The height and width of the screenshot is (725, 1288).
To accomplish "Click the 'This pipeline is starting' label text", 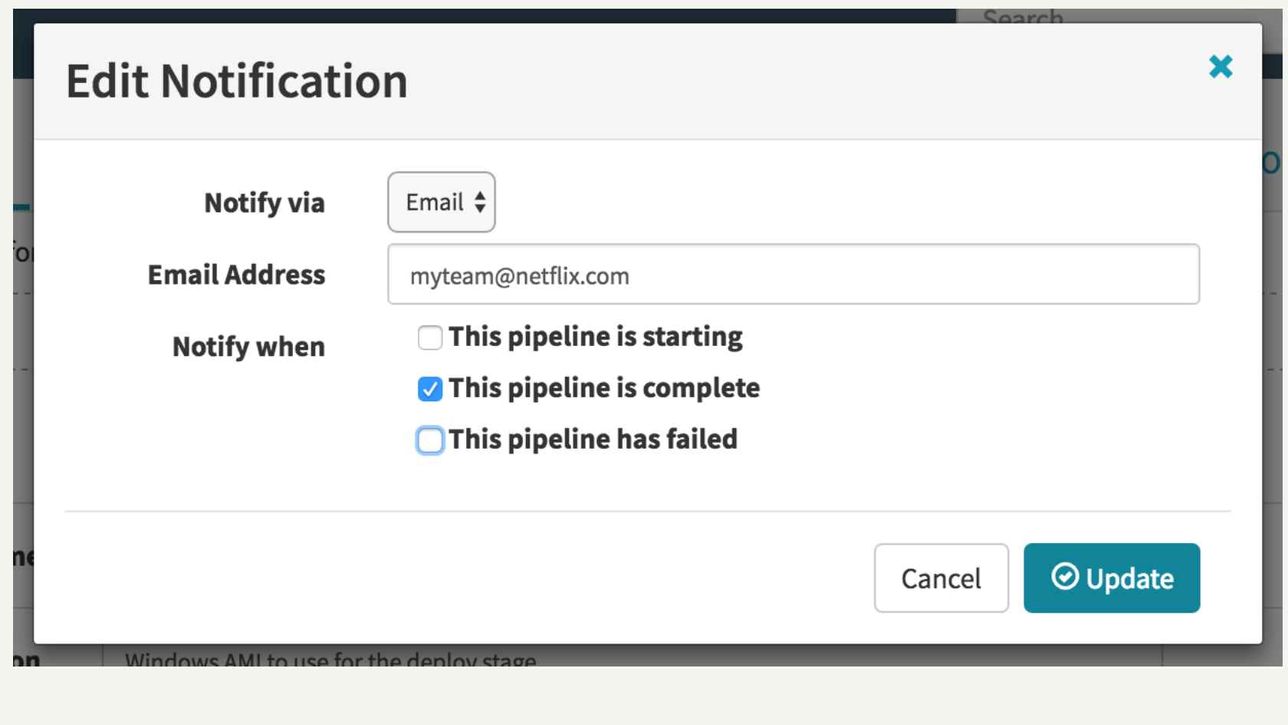I will (x=595, y=337).
